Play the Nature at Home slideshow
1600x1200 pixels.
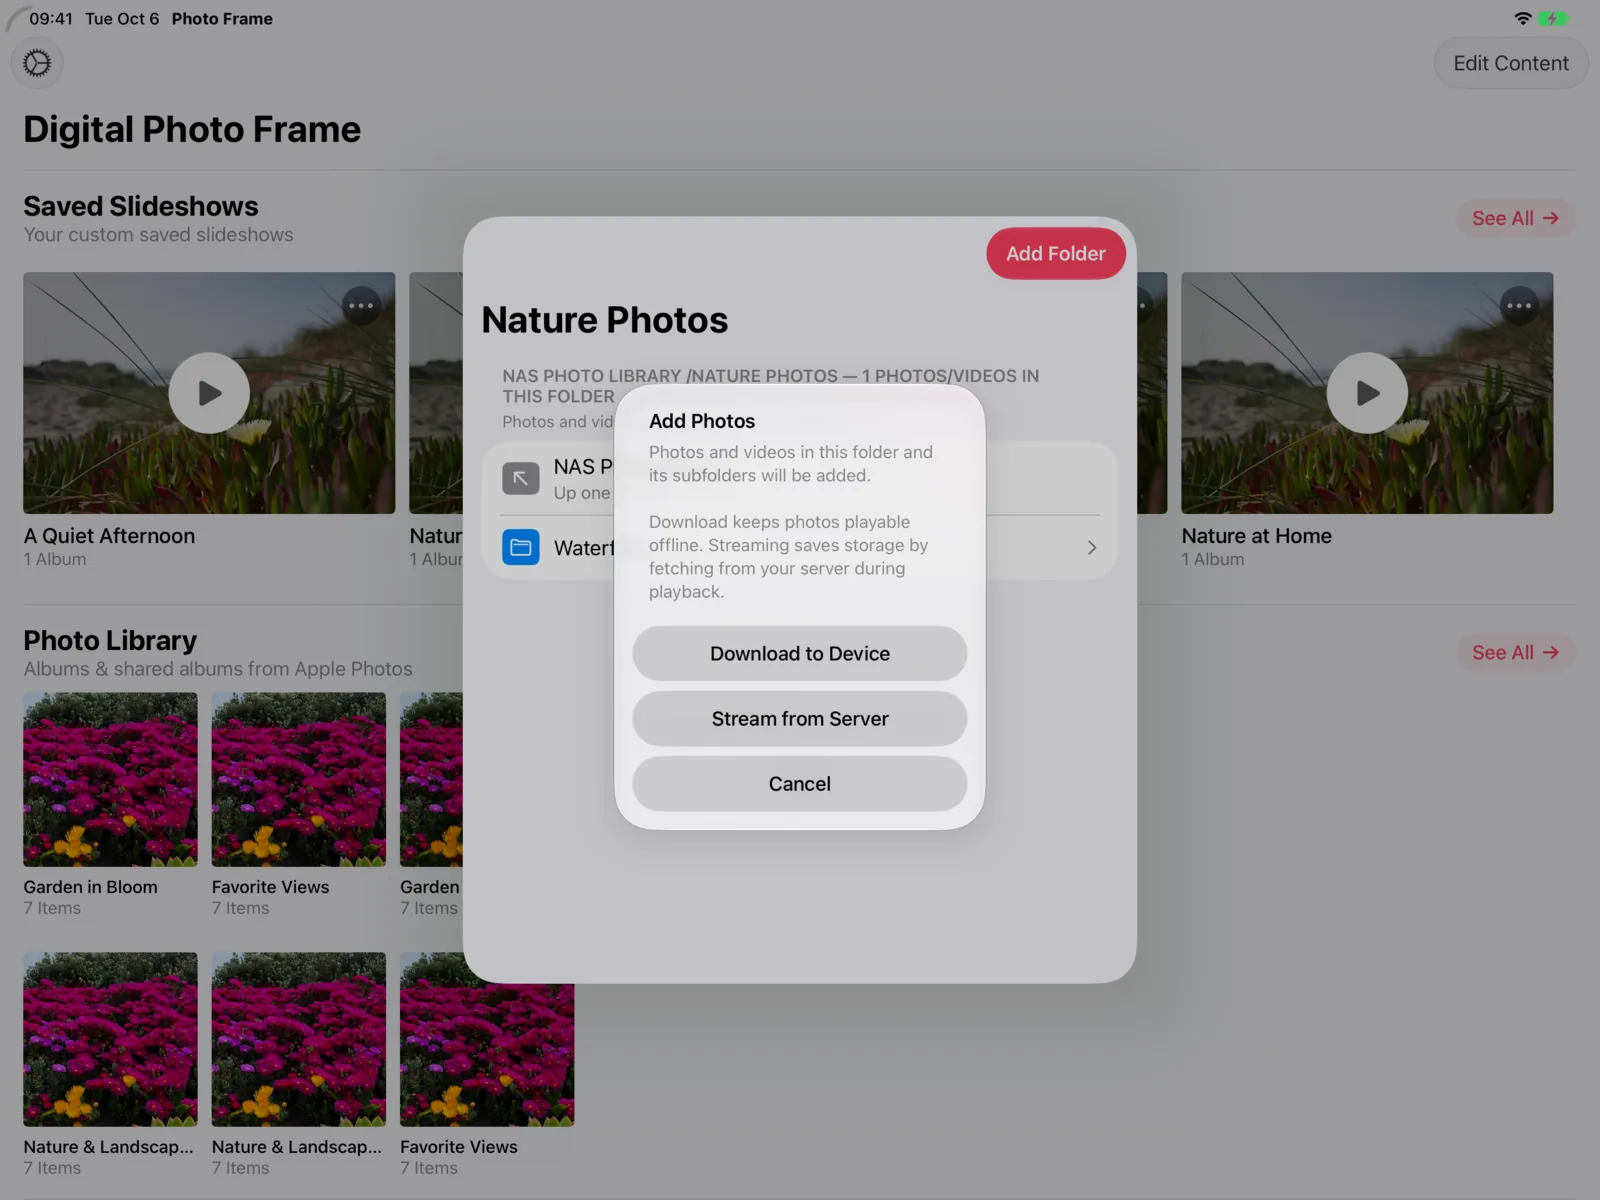point(1367,393)
